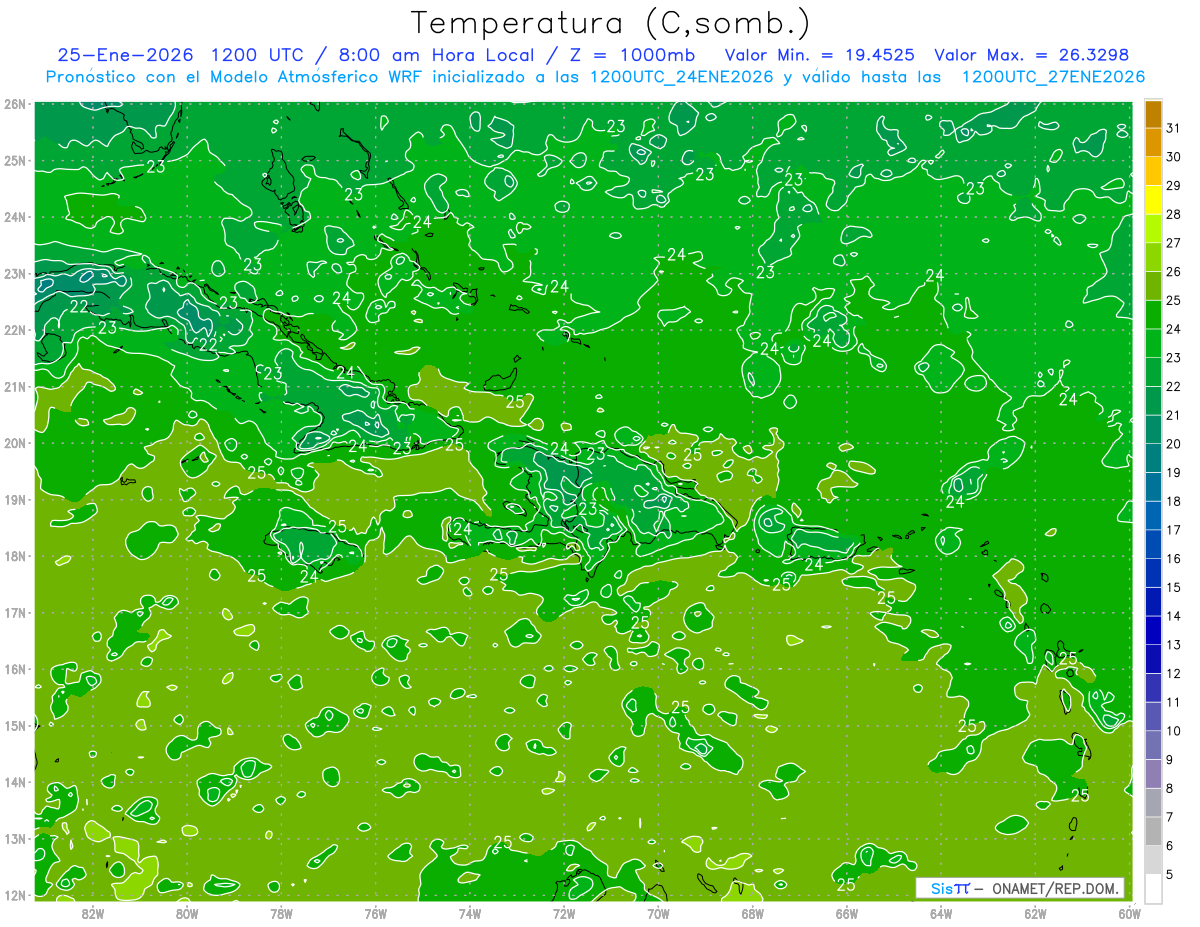This screenshot has height=927, width=1200.
Task: Select the "Valor Max. = 26.3298" value
Action: point(1031,55)
